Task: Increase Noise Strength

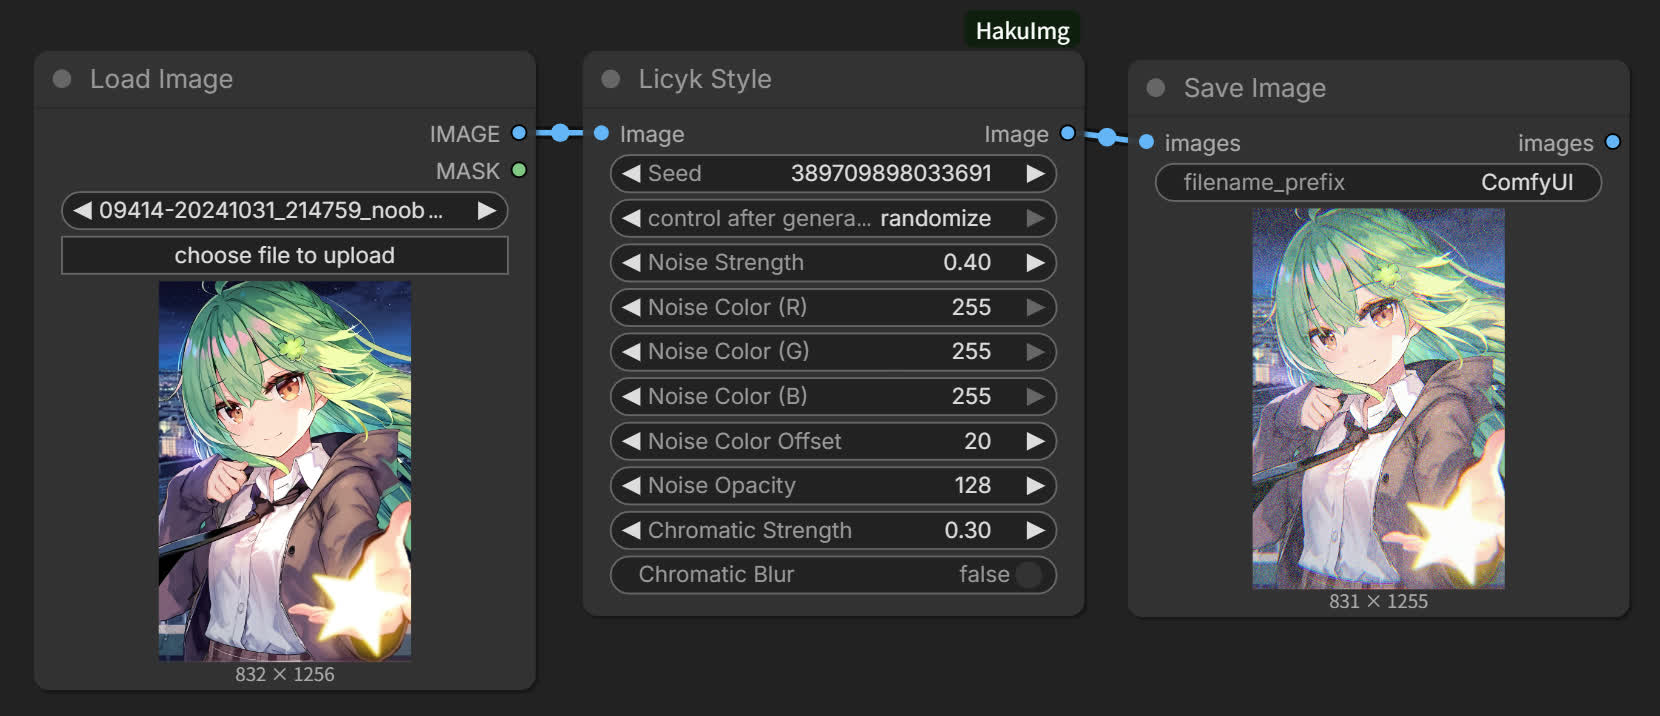Action: point(1035,262)
